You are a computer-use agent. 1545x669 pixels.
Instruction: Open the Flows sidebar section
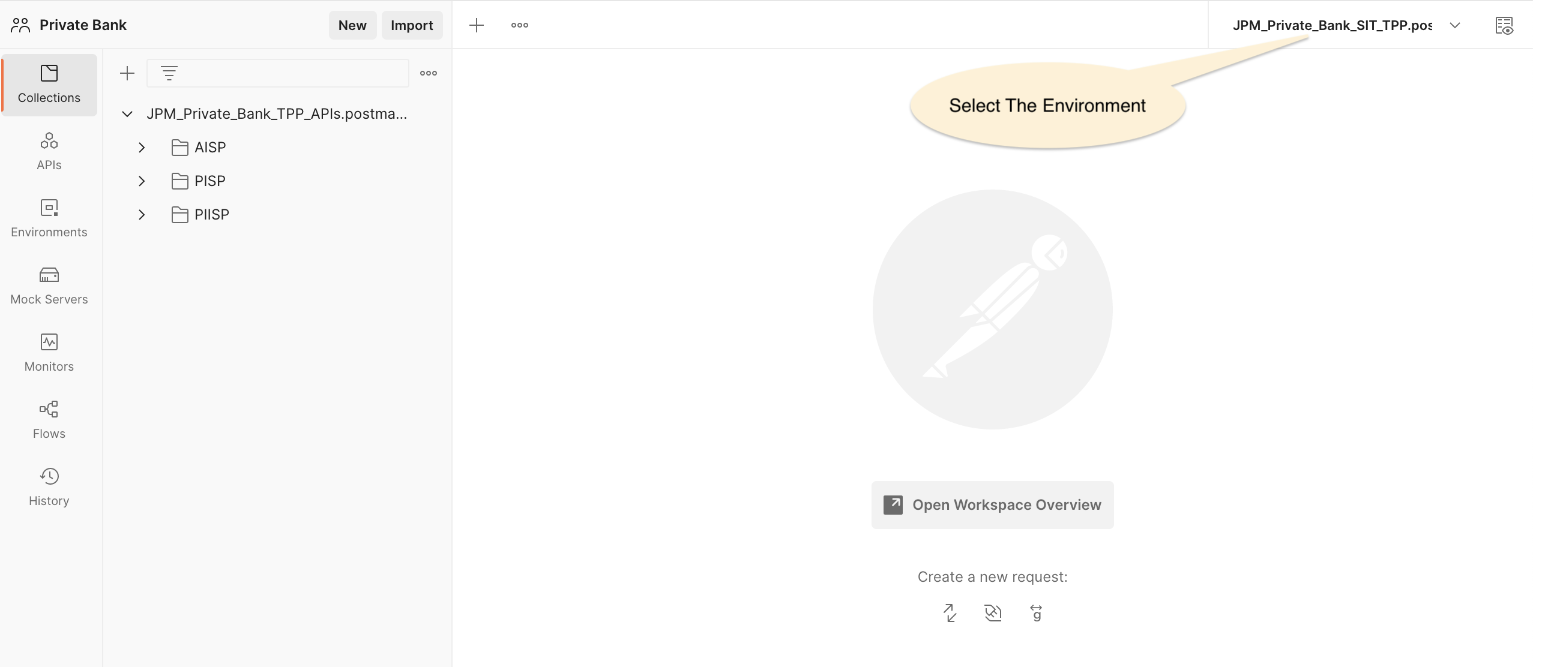point(49,419)
